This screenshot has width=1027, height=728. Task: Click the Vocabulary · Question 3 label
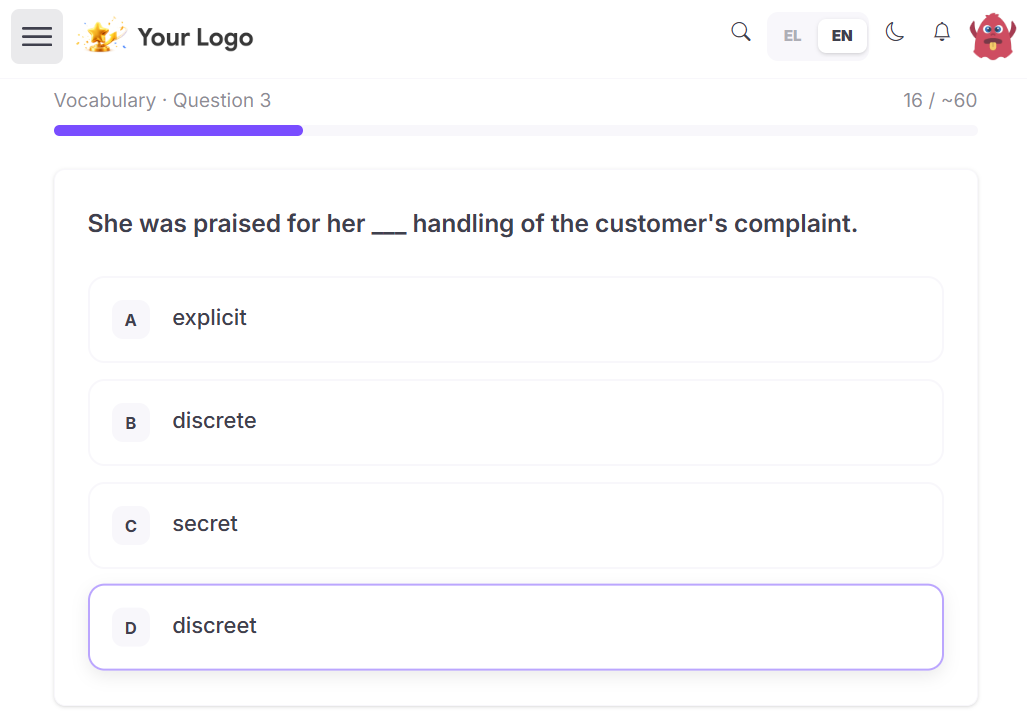[x=162, y=100]
